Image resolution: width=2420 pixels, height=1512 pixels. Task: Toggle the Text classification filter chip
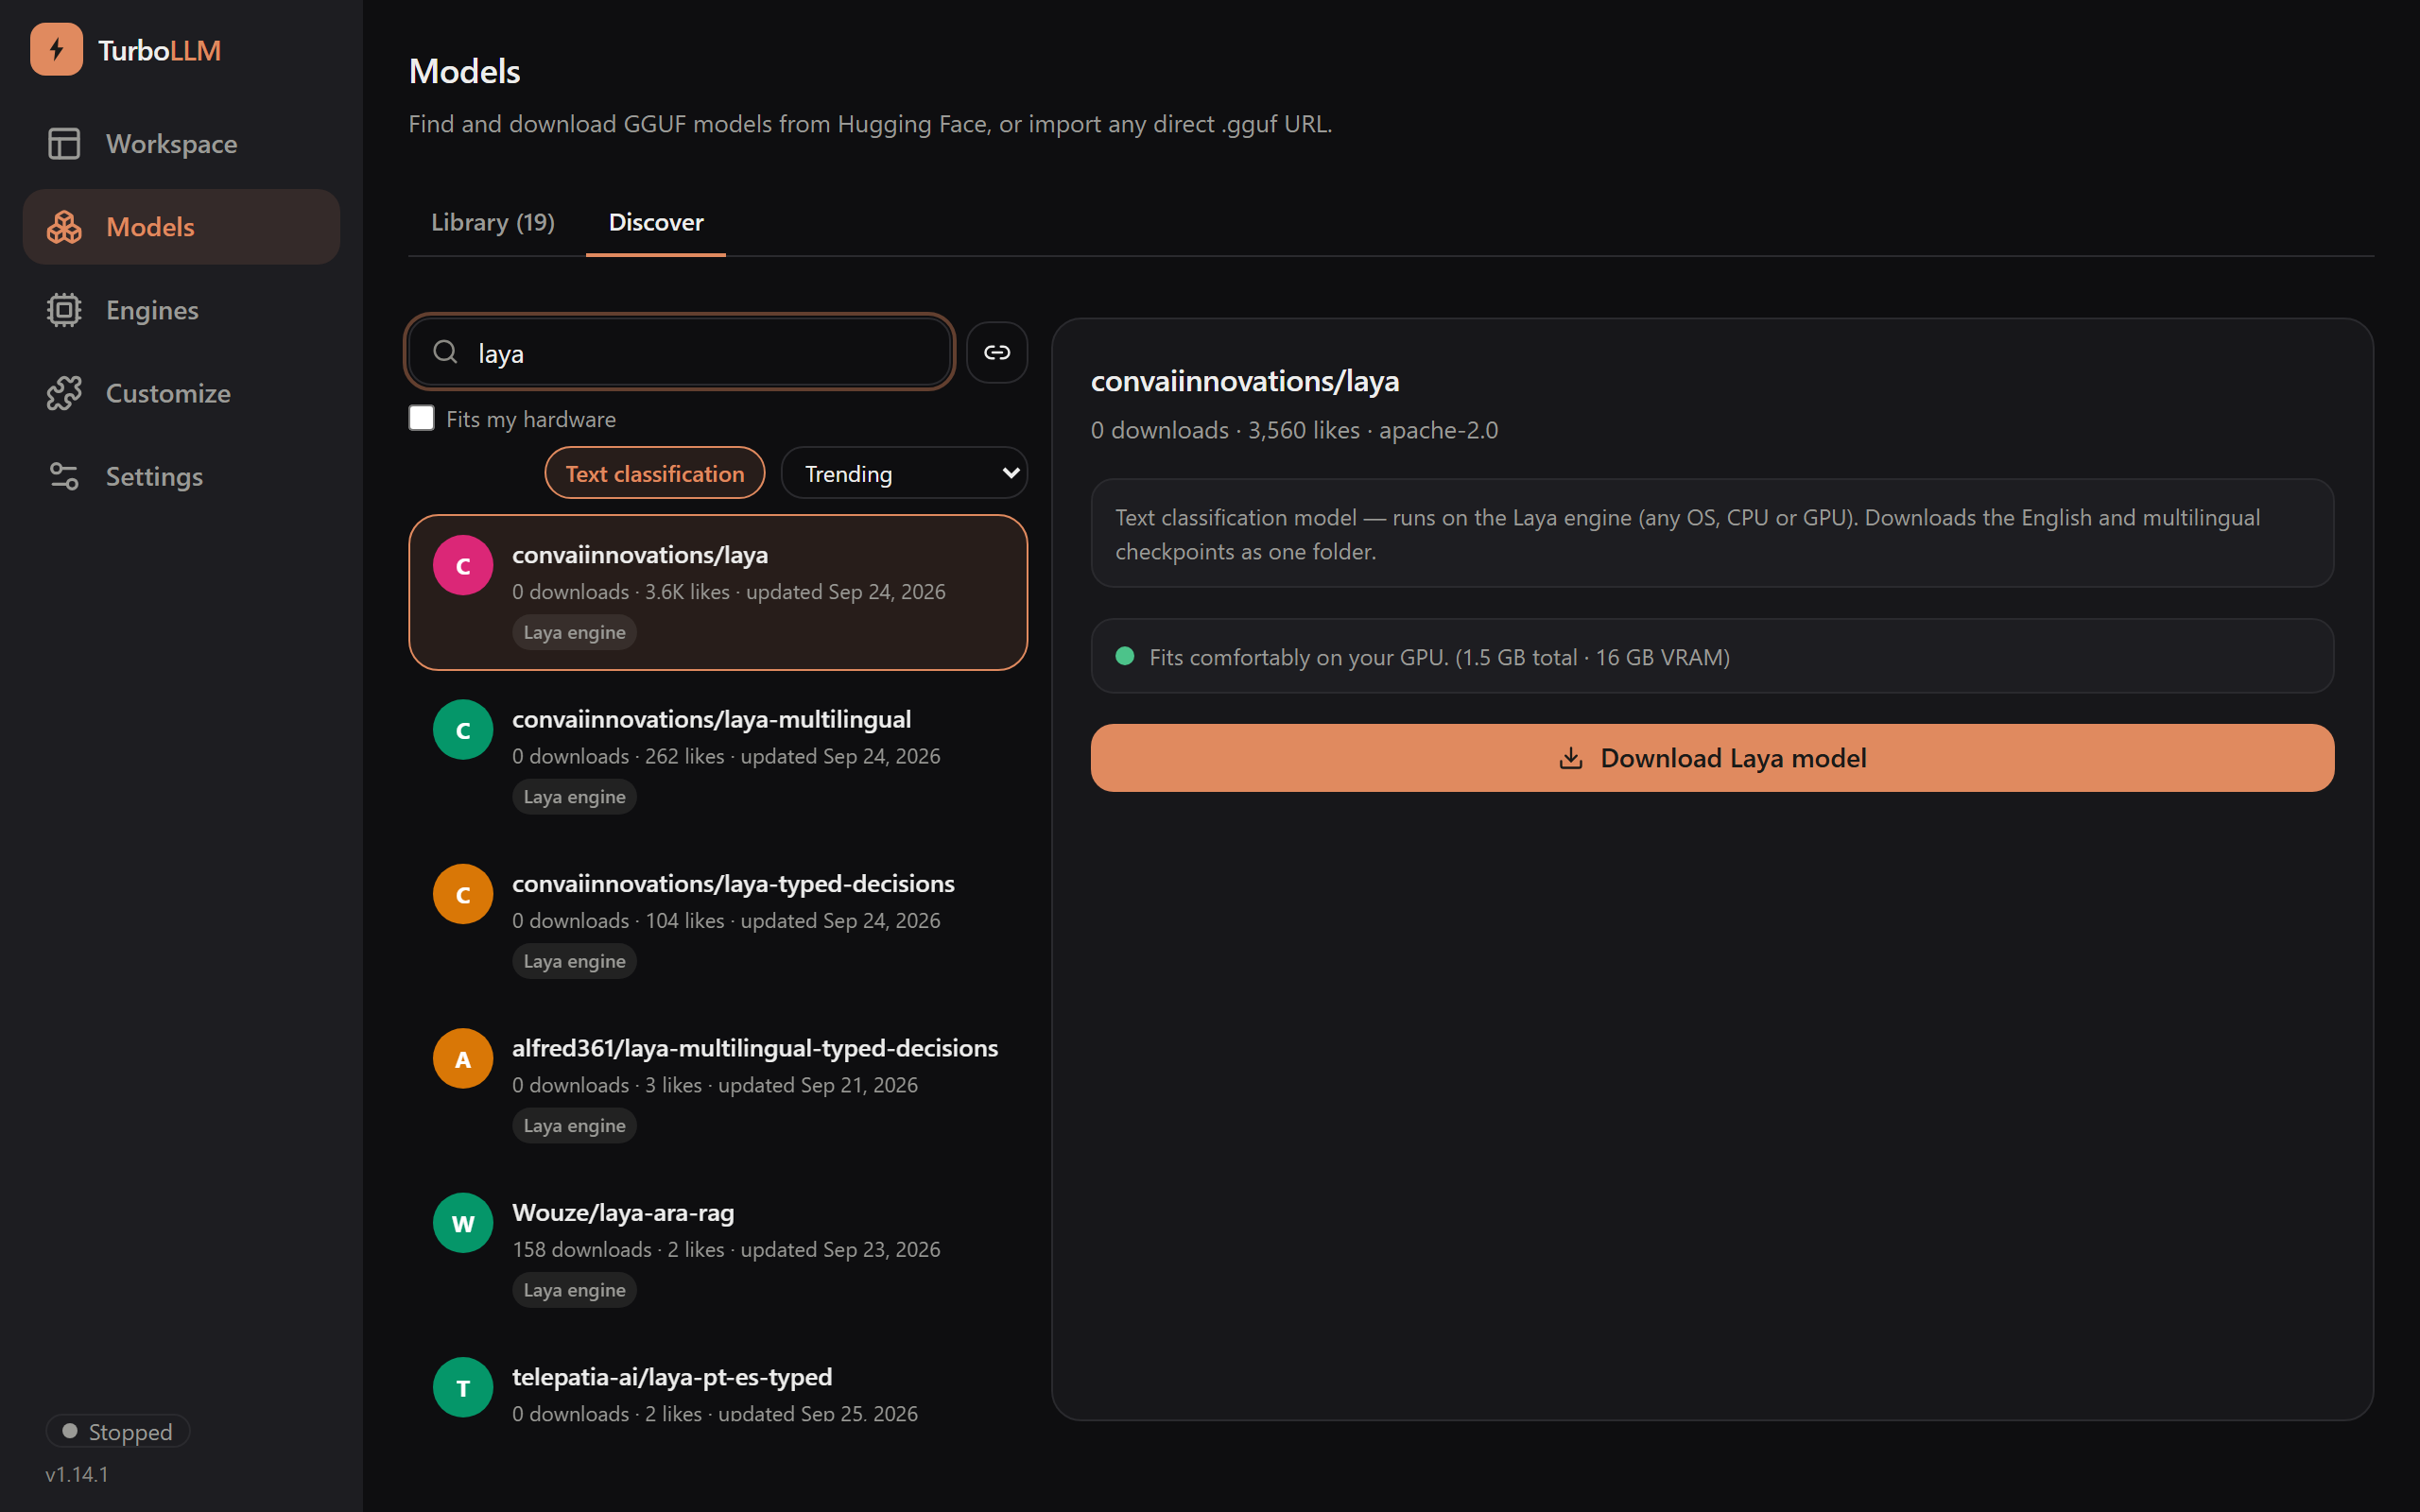click(x=655, y=473)
